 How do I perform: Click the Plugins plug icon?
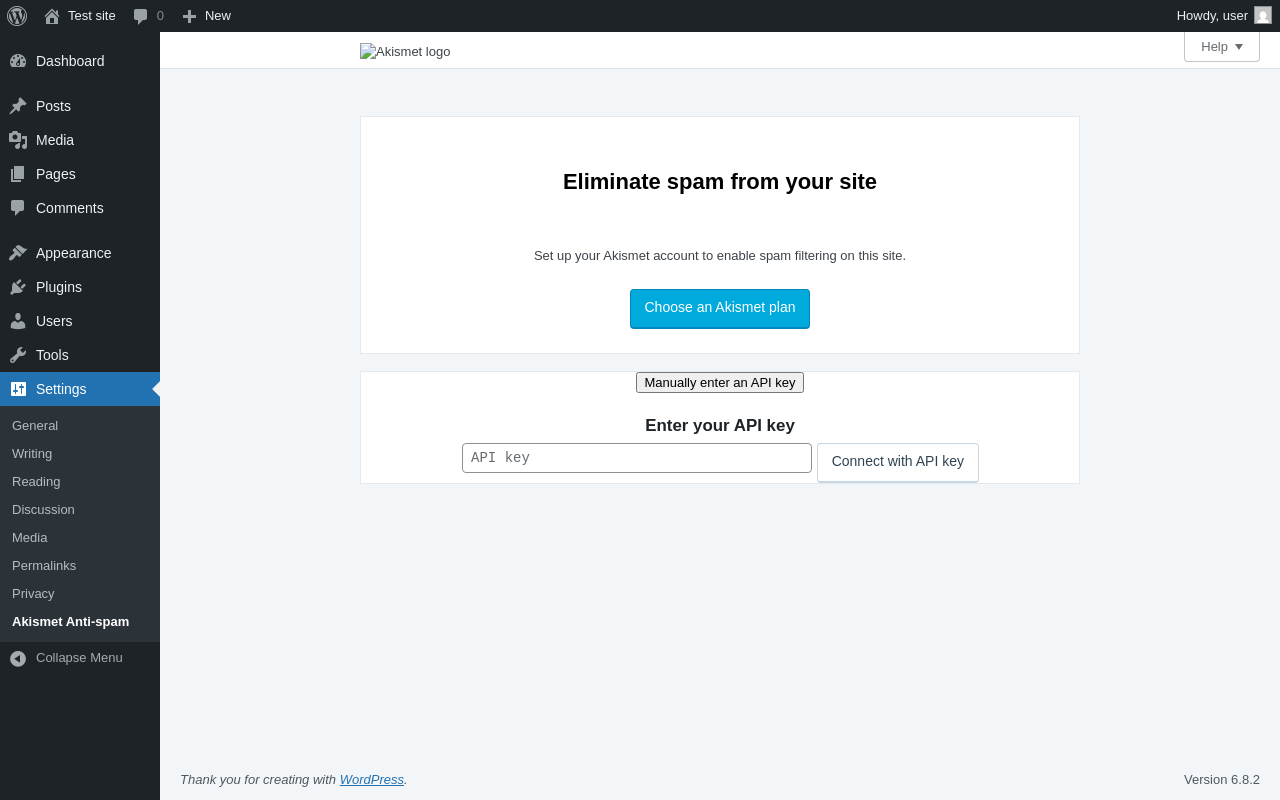click(x=18, y=287)
